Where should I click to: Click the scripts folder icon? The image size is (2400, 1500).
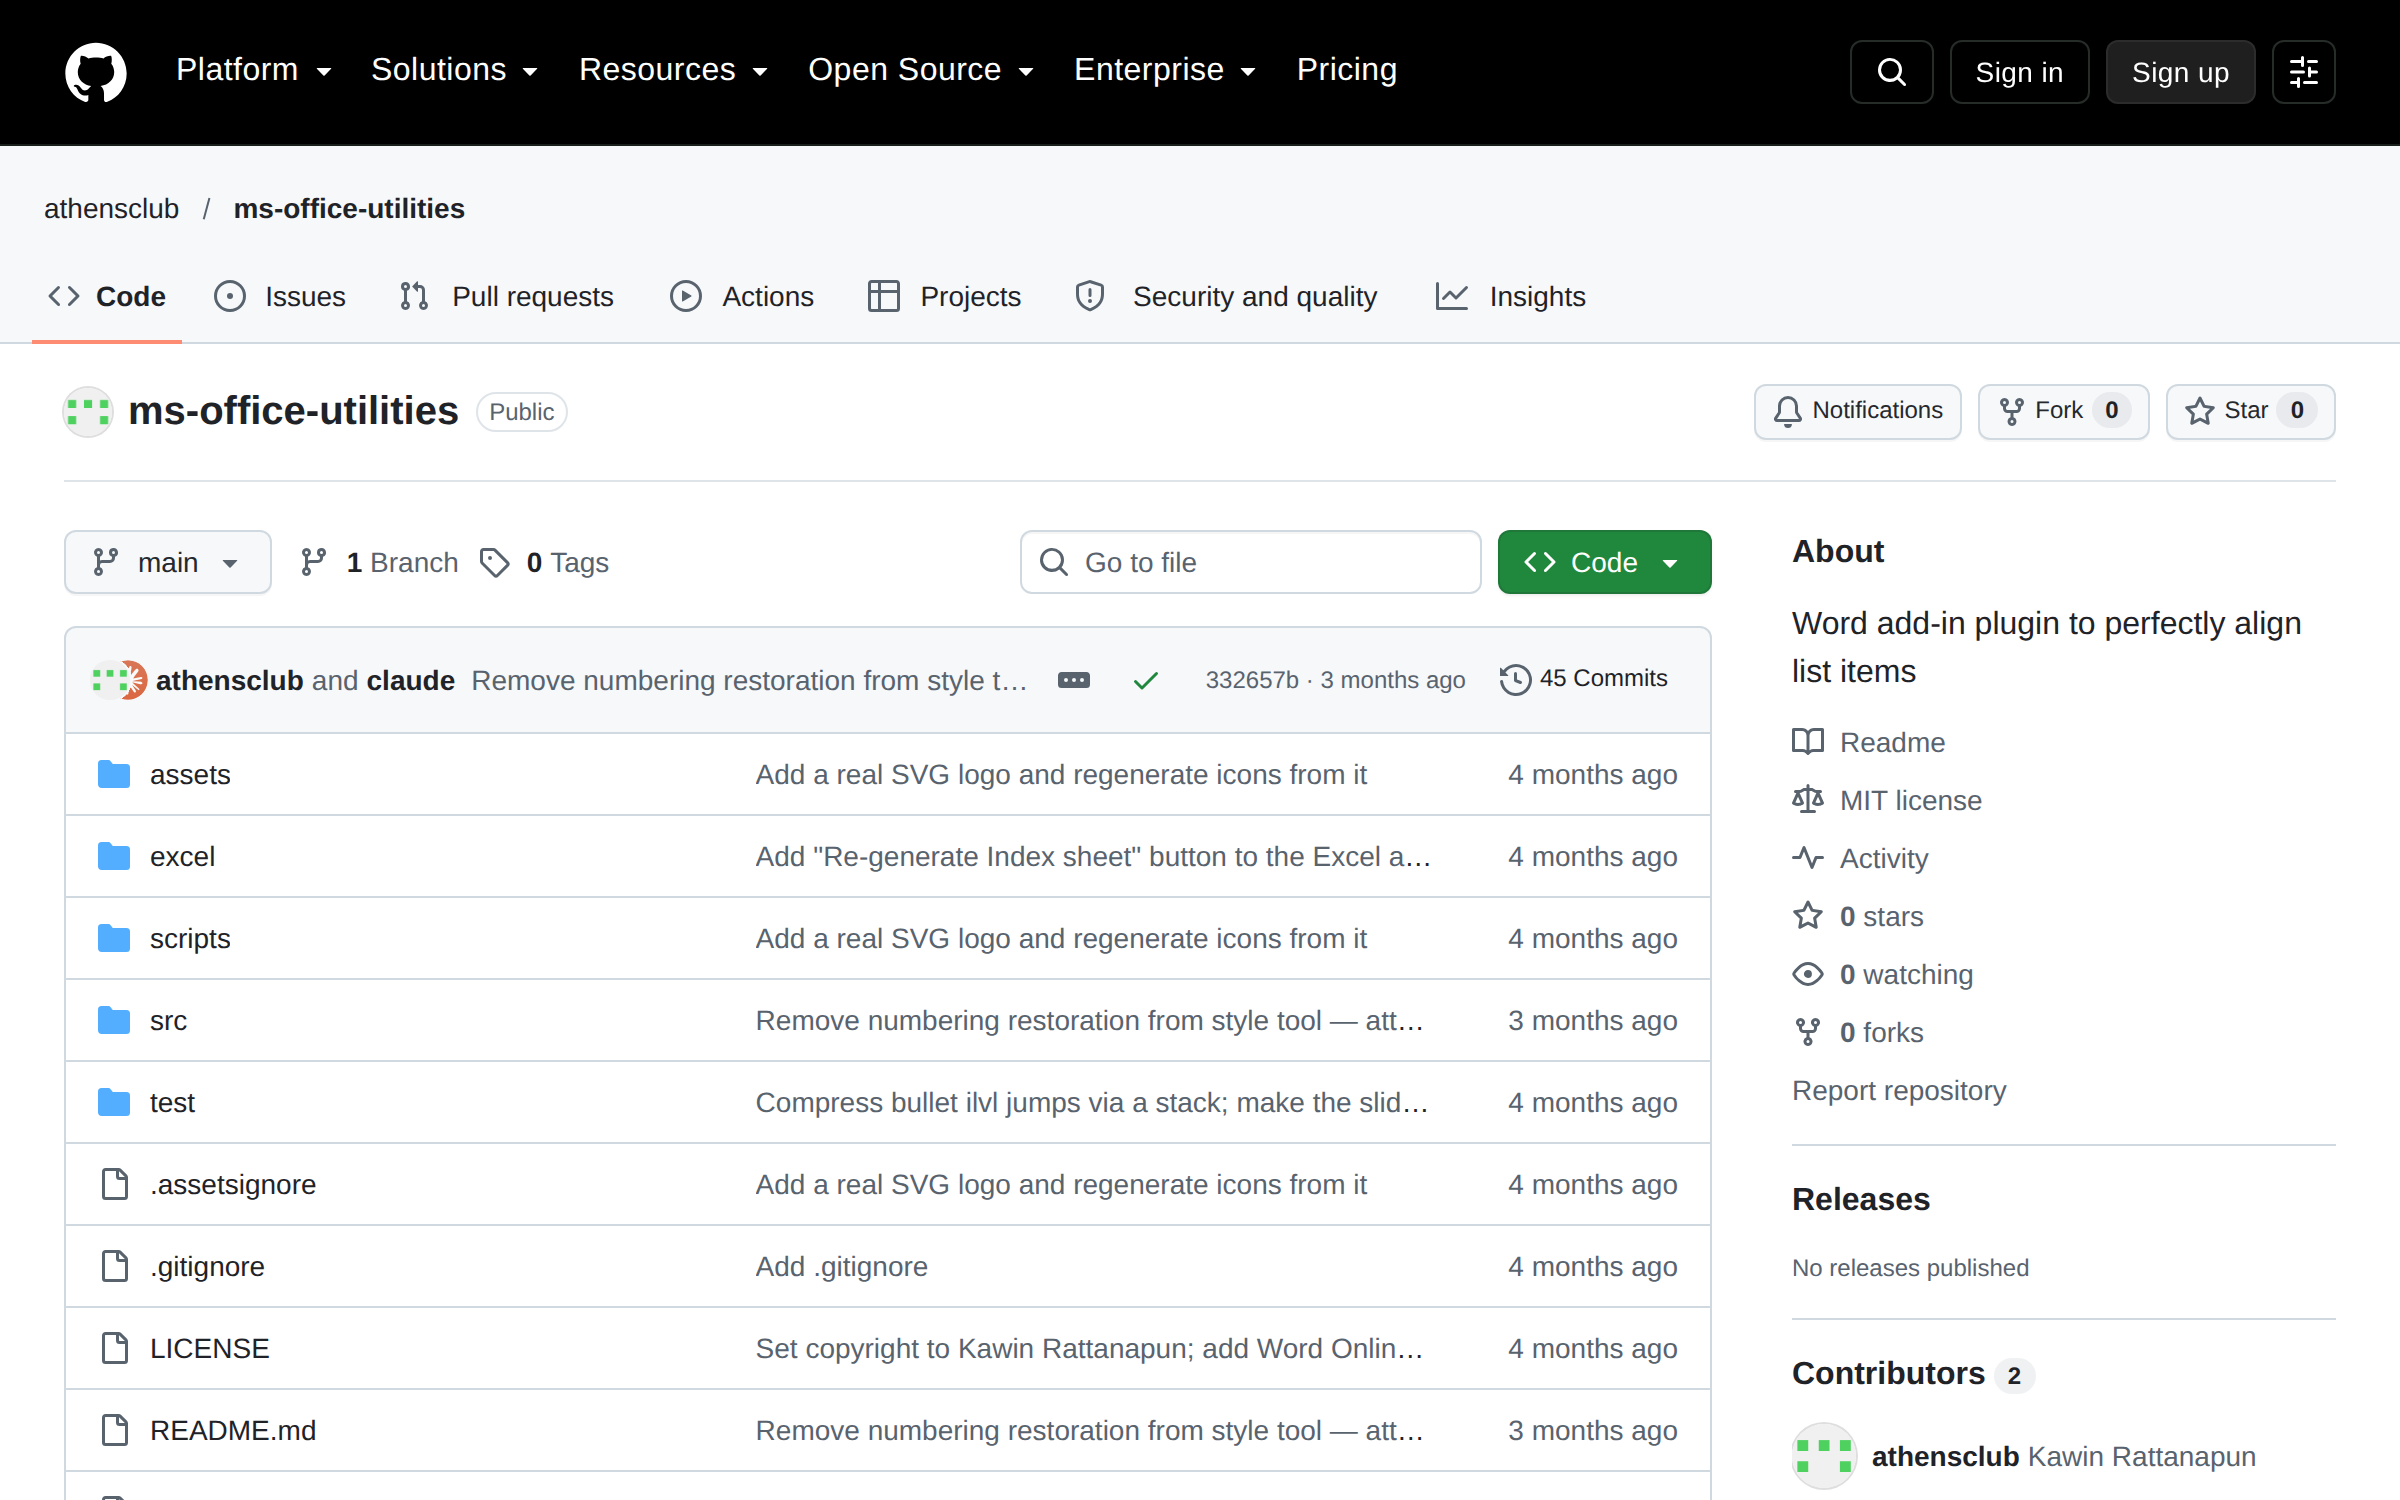tap(114, 938)
